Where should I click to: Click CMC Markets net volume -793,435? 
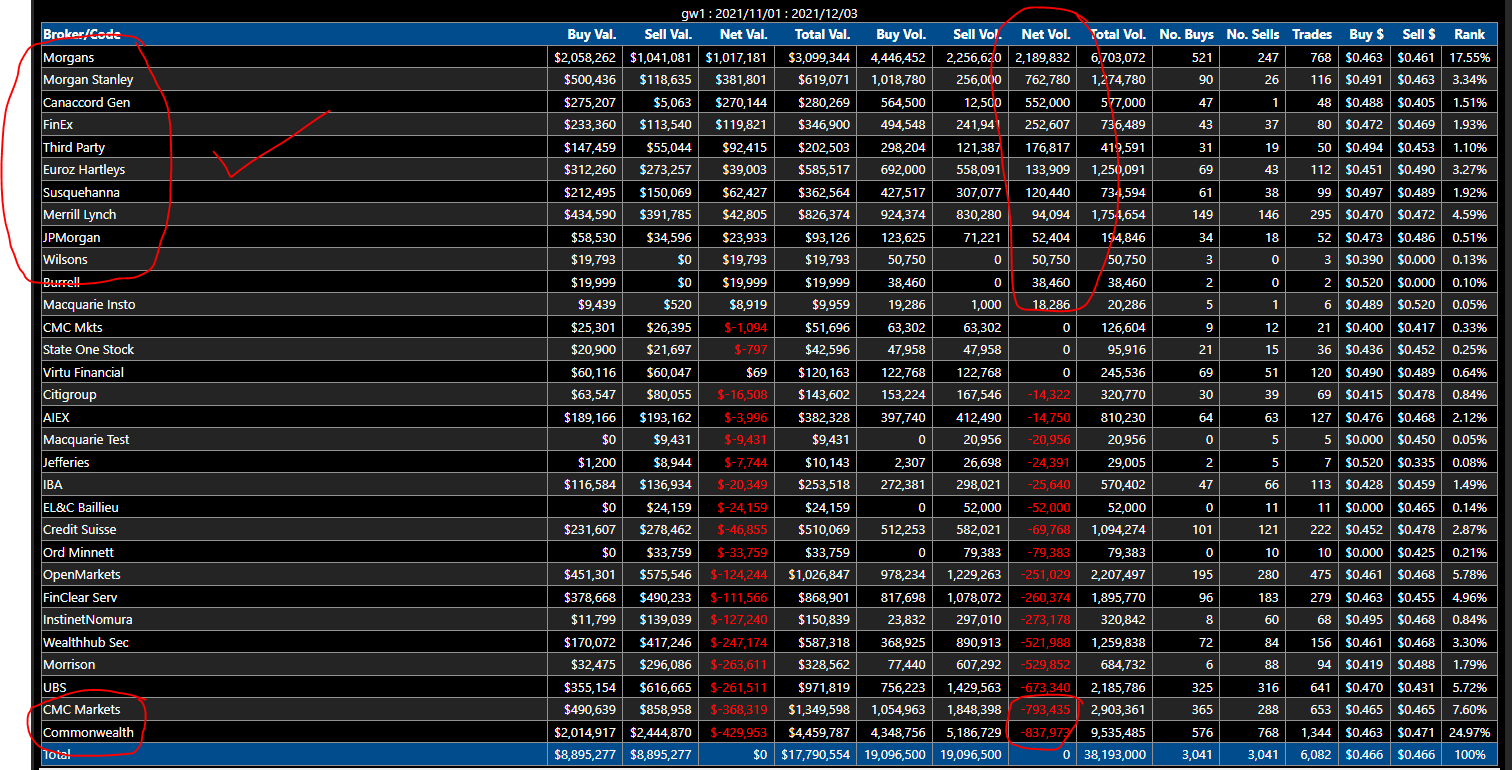(1044, 710)
